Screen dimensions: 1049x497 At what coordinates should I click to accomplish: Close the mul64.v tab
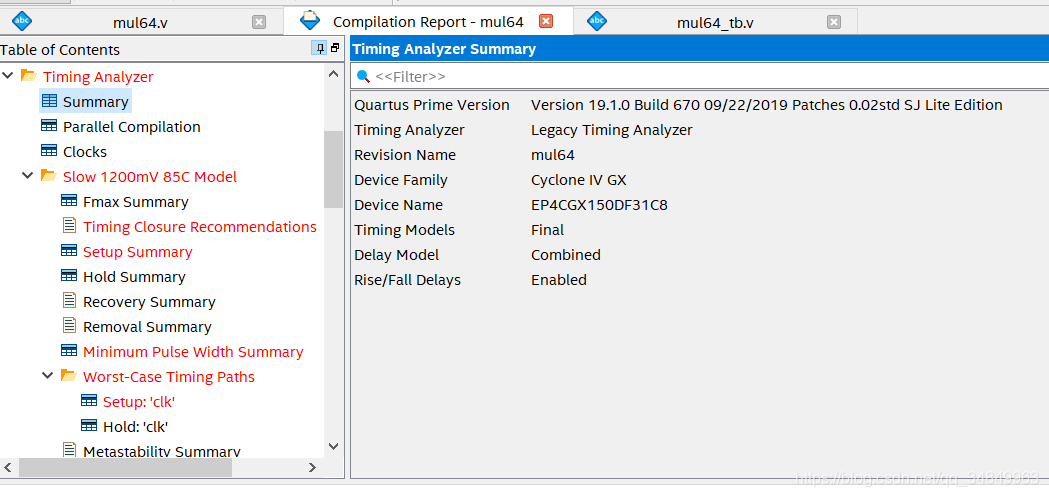pos(259,23)
